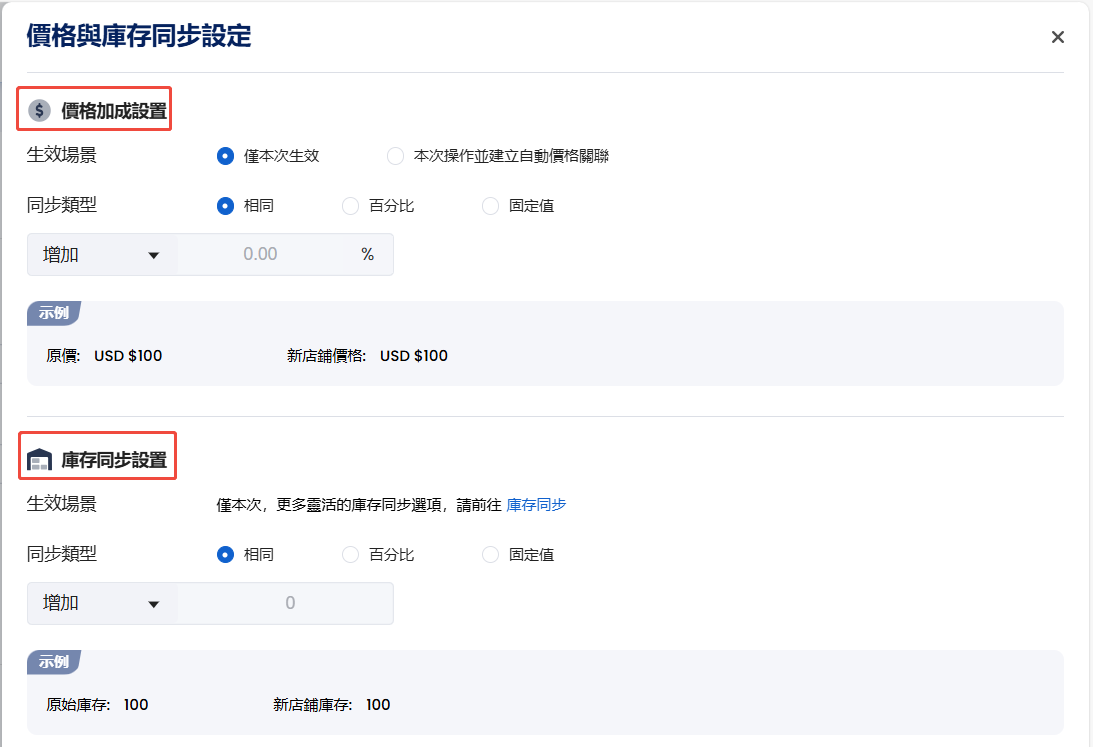Select 相同 for price sync type
The height and width of the screenshot is (747, 1093).
pyautogui.click(x=226, y=206)
